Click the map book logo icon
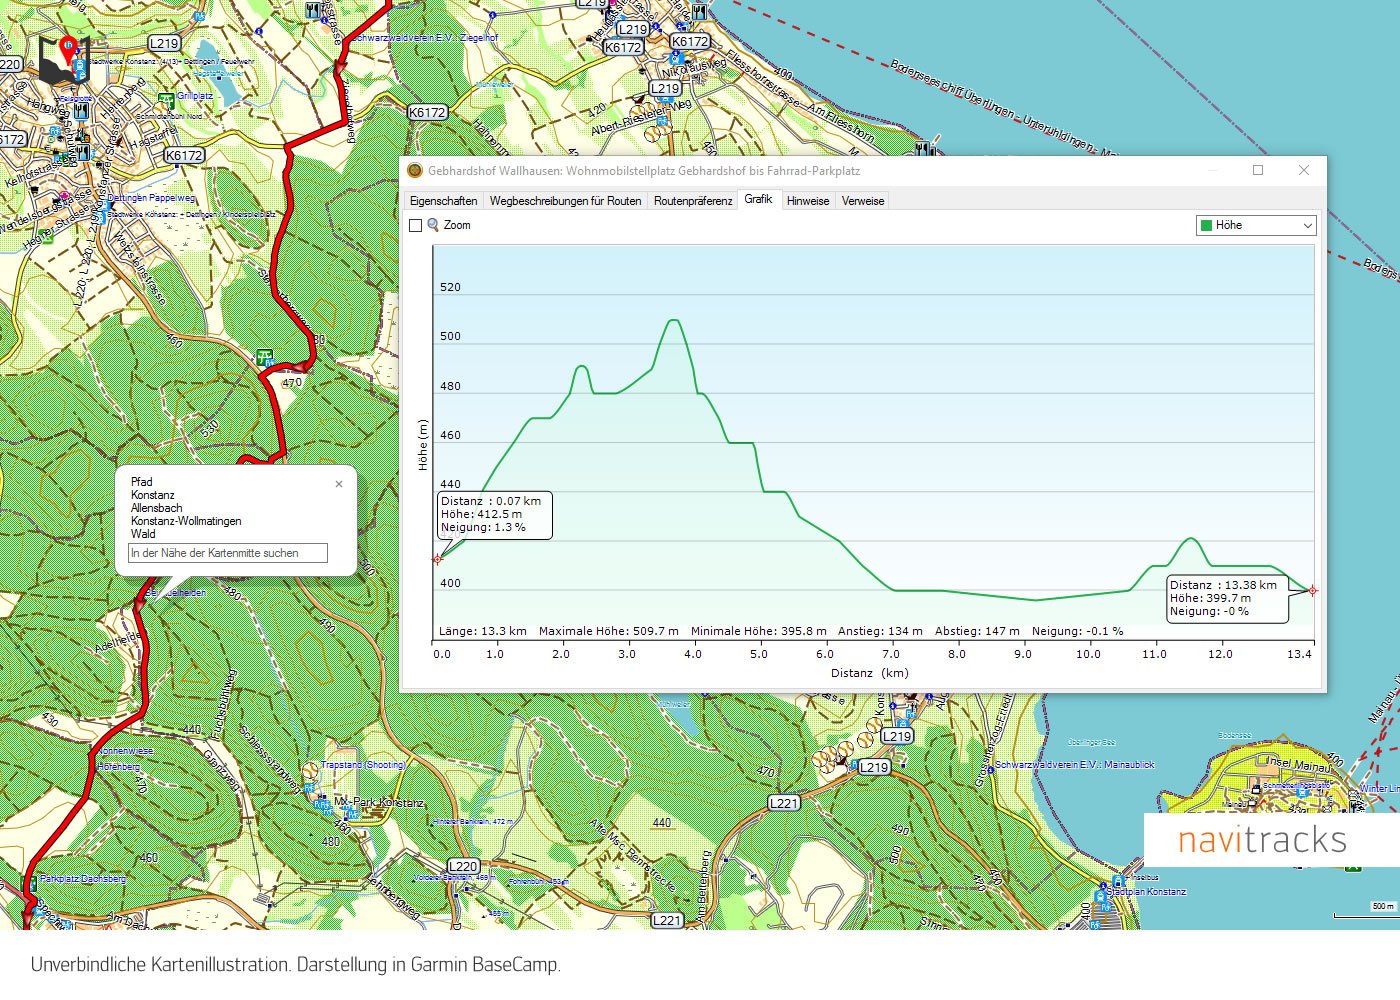The image size is (1400, 1000). point(64,60)
